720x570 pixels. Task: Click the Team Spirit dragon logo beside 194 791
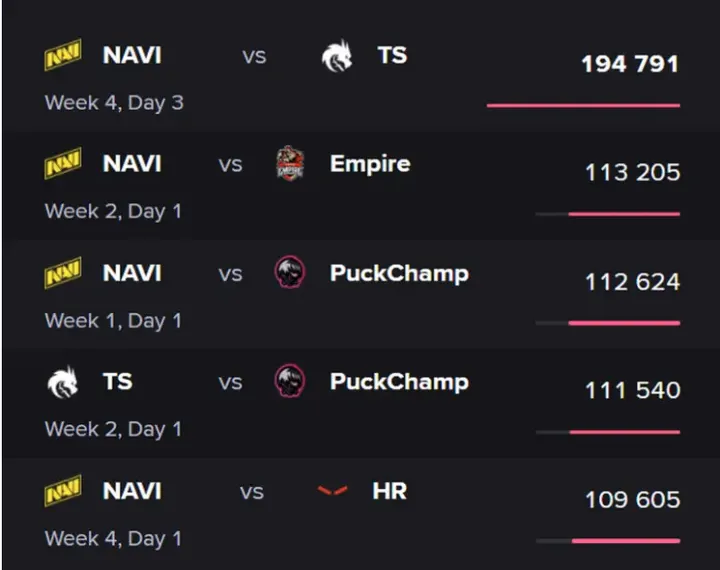pyautogui.click(x=337, y=56)
